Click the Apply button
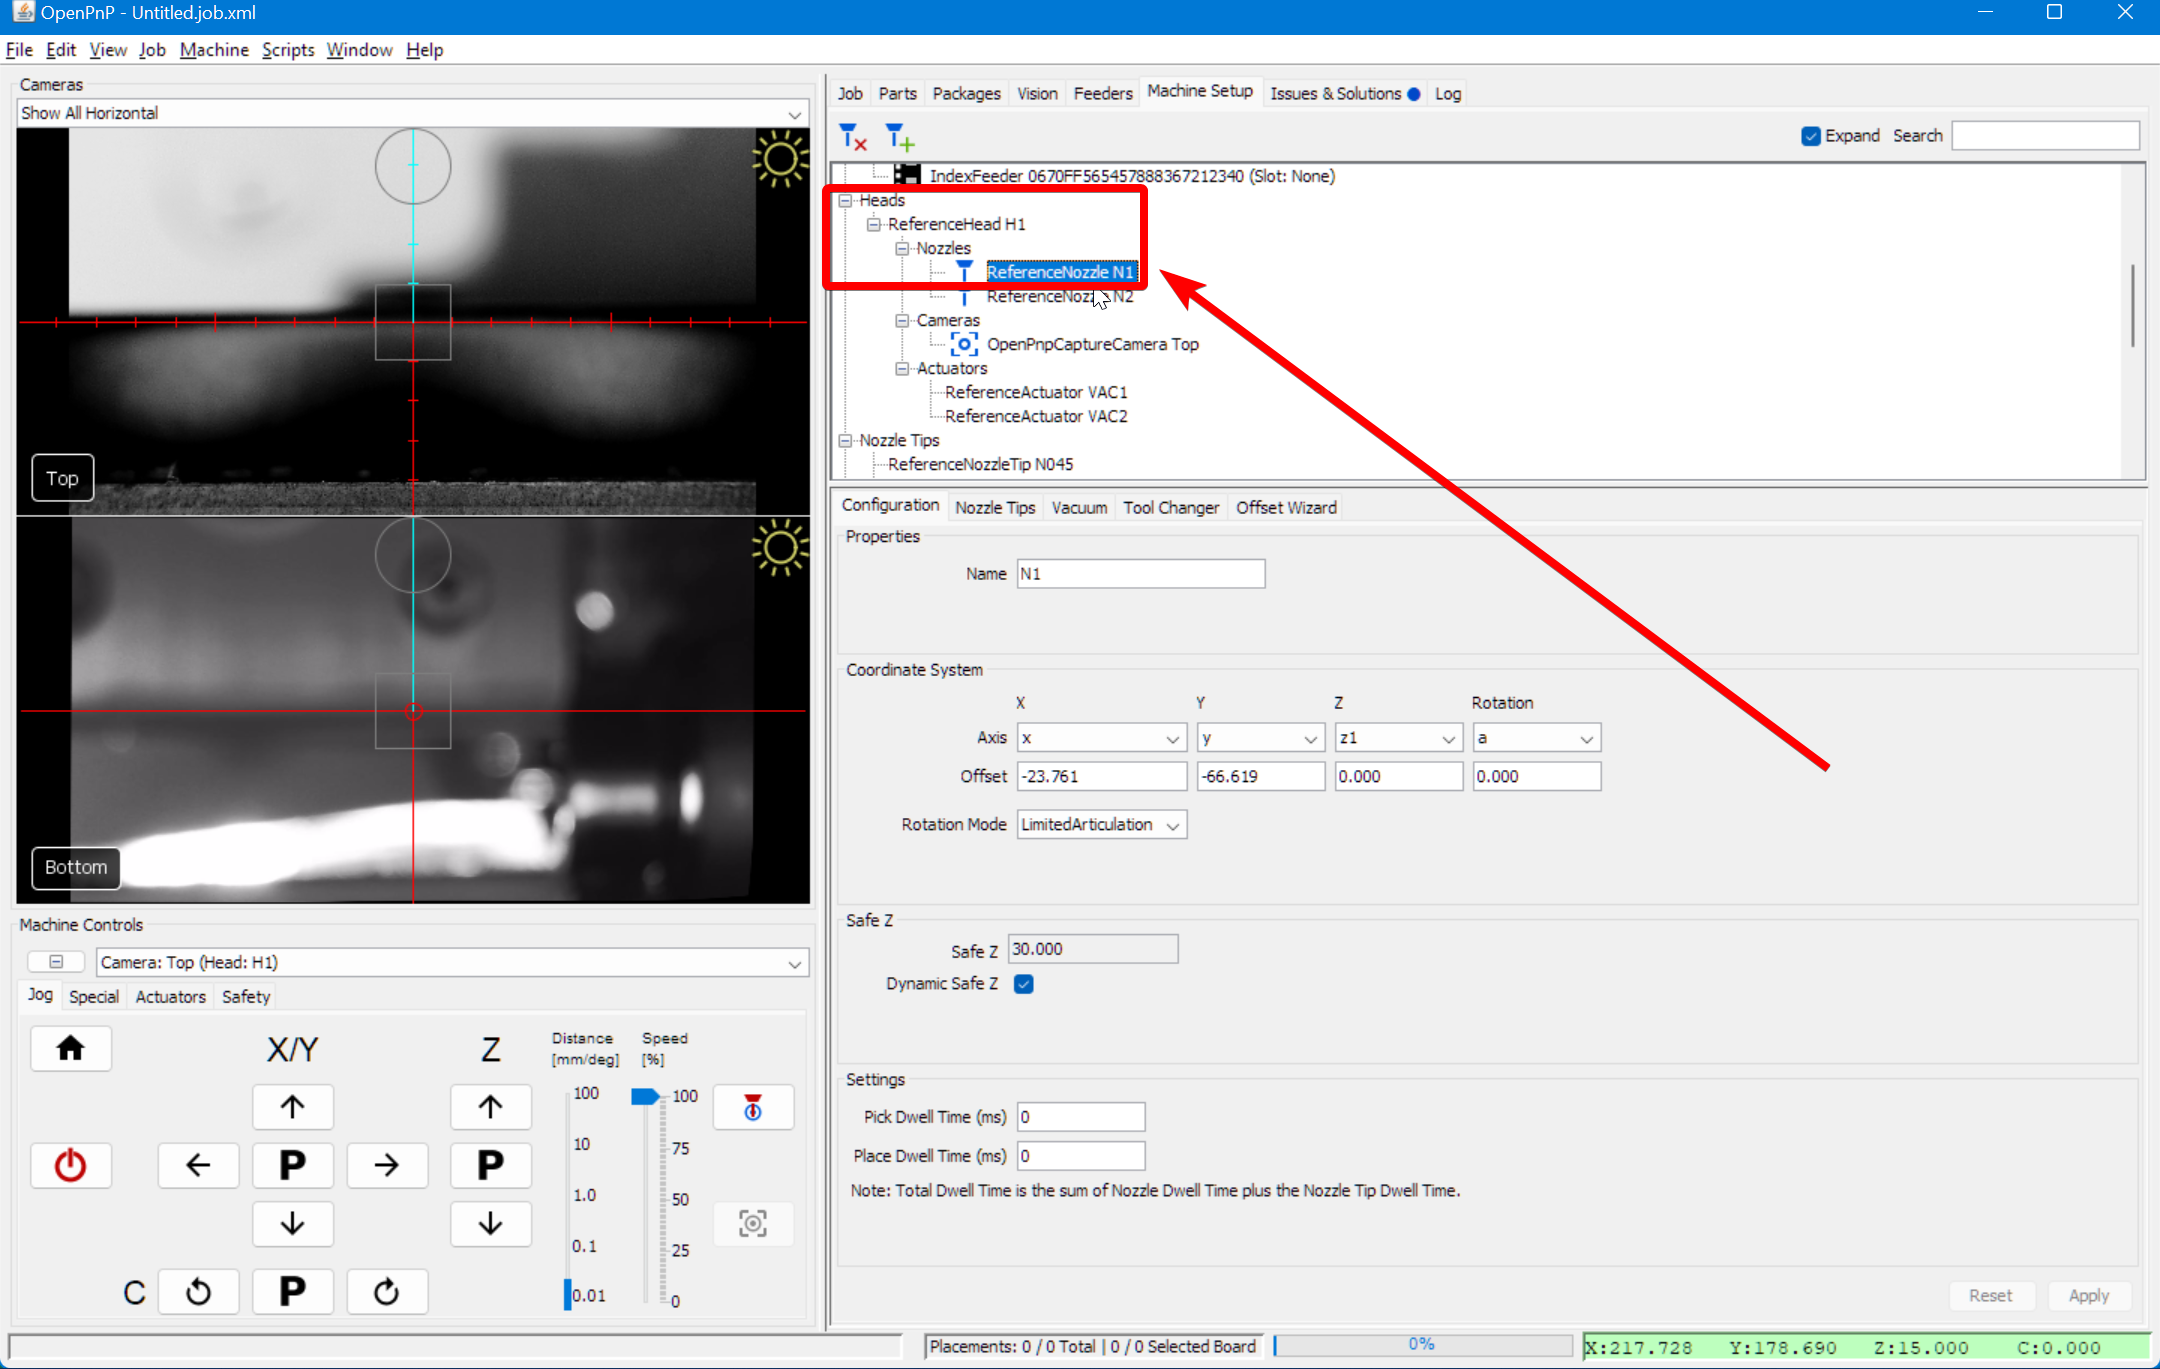This screenshot has height=1369, width=2160. 2088,1295
